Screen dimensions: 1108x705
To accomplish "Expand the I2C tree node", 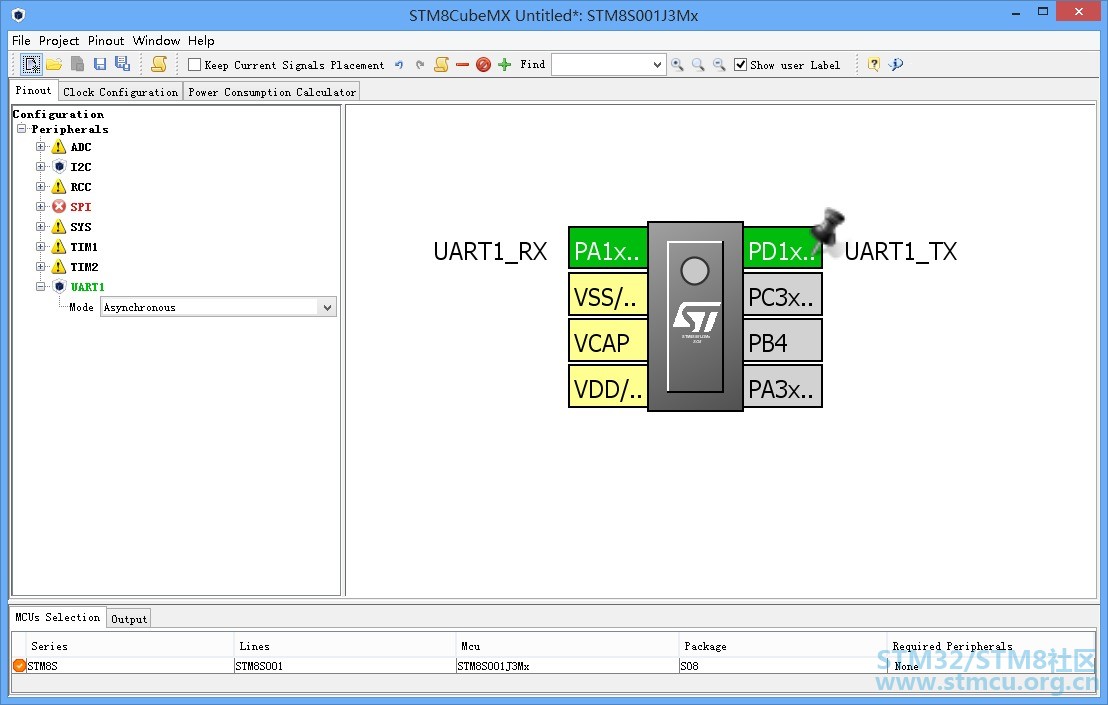I will [40, 167].
